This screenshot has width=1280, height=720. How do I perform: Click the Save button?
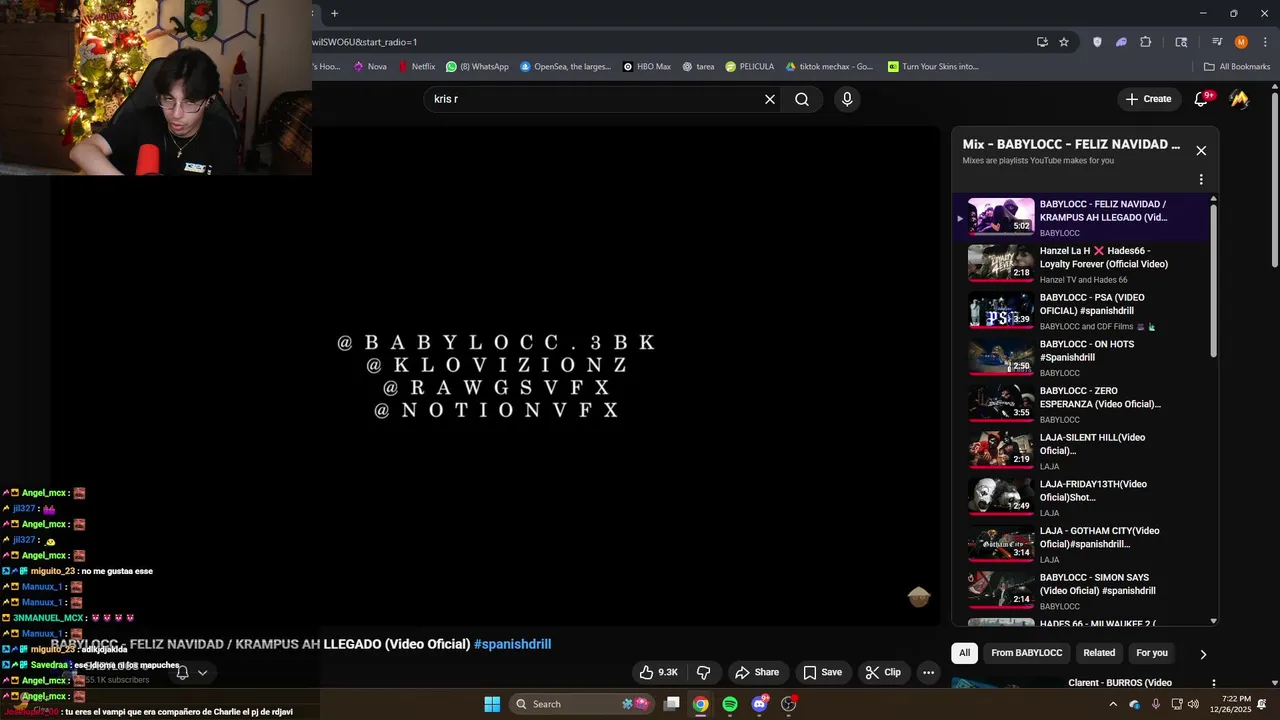(822, 672)
